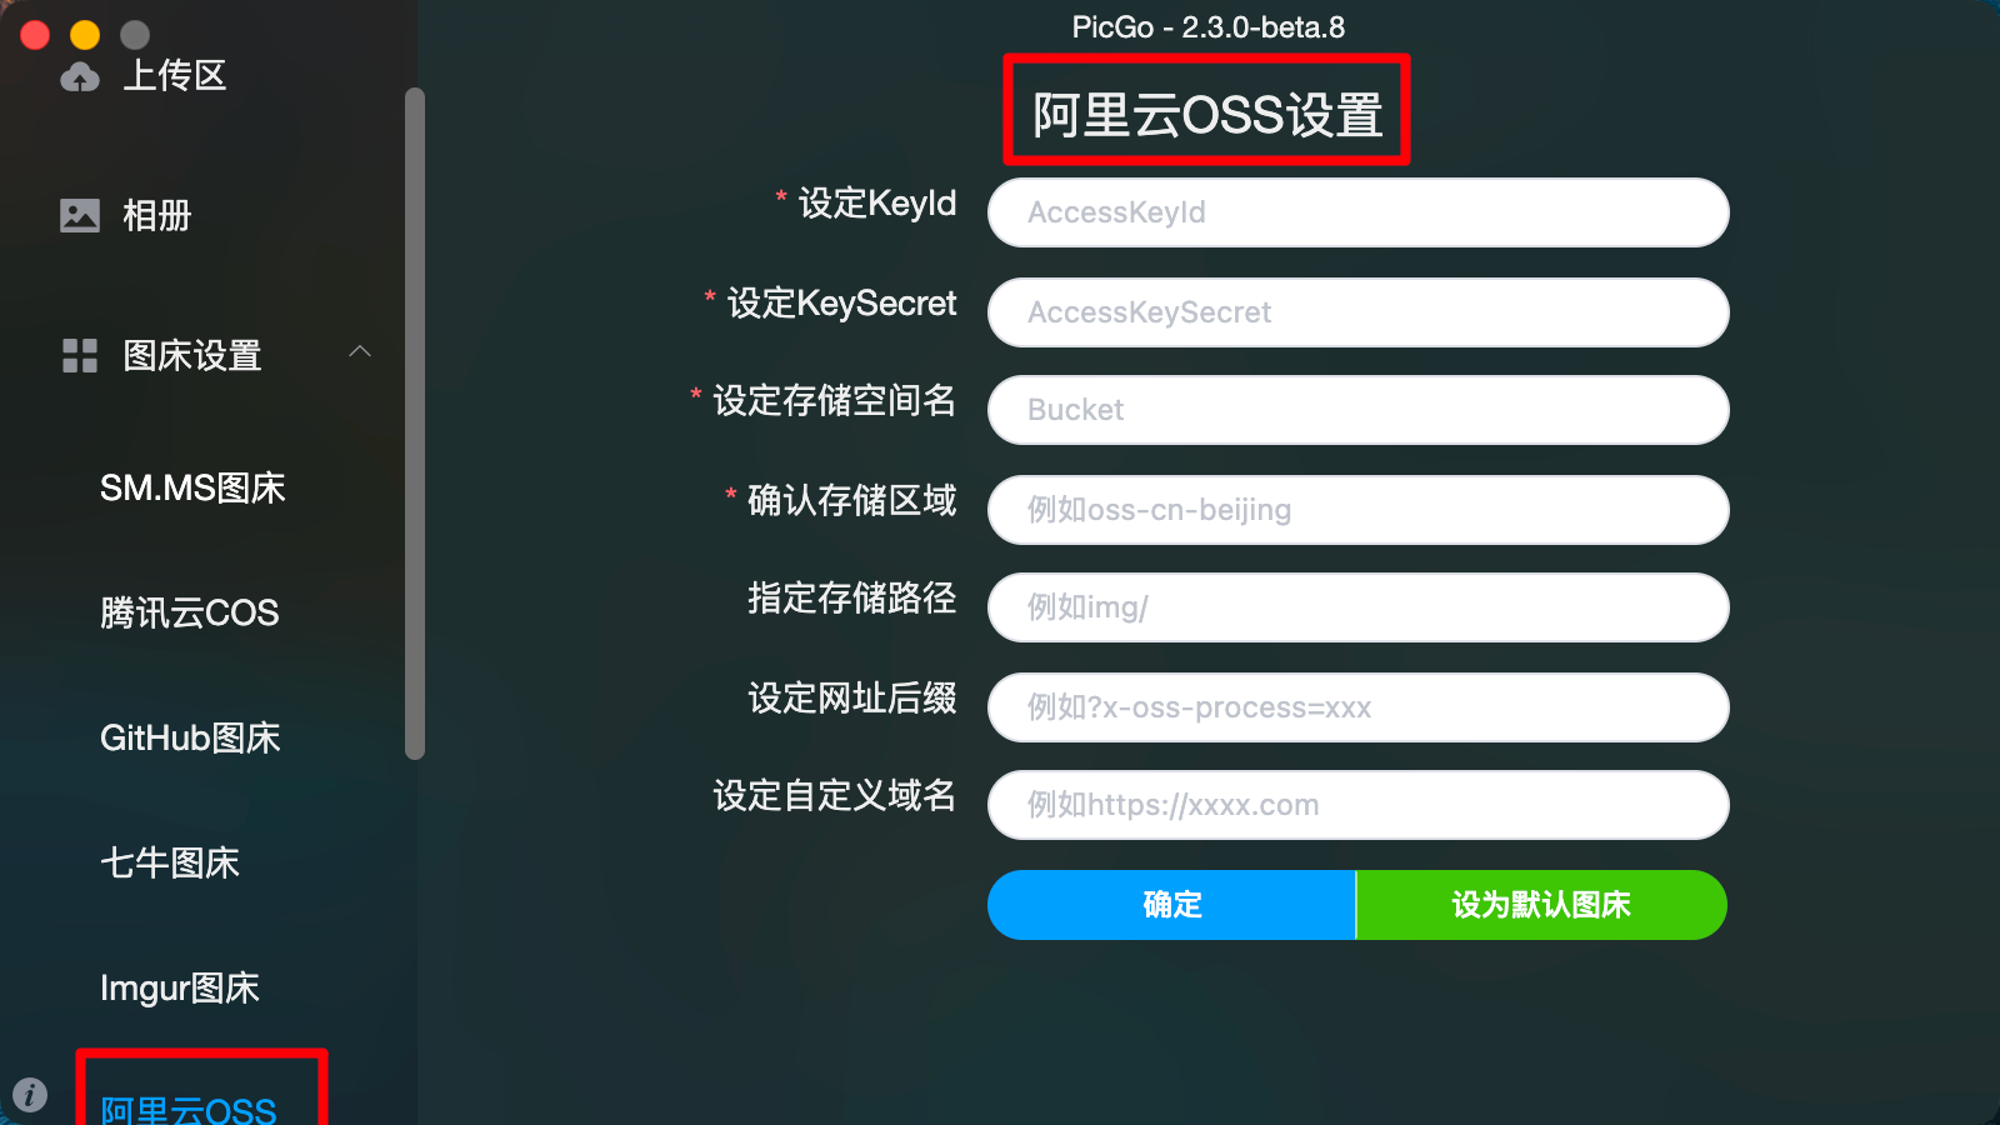This screenshot has height=1125, width=2000.
Task: Click the custom domain https://xxxx.com field
Action: click(x=1358, y=805)
